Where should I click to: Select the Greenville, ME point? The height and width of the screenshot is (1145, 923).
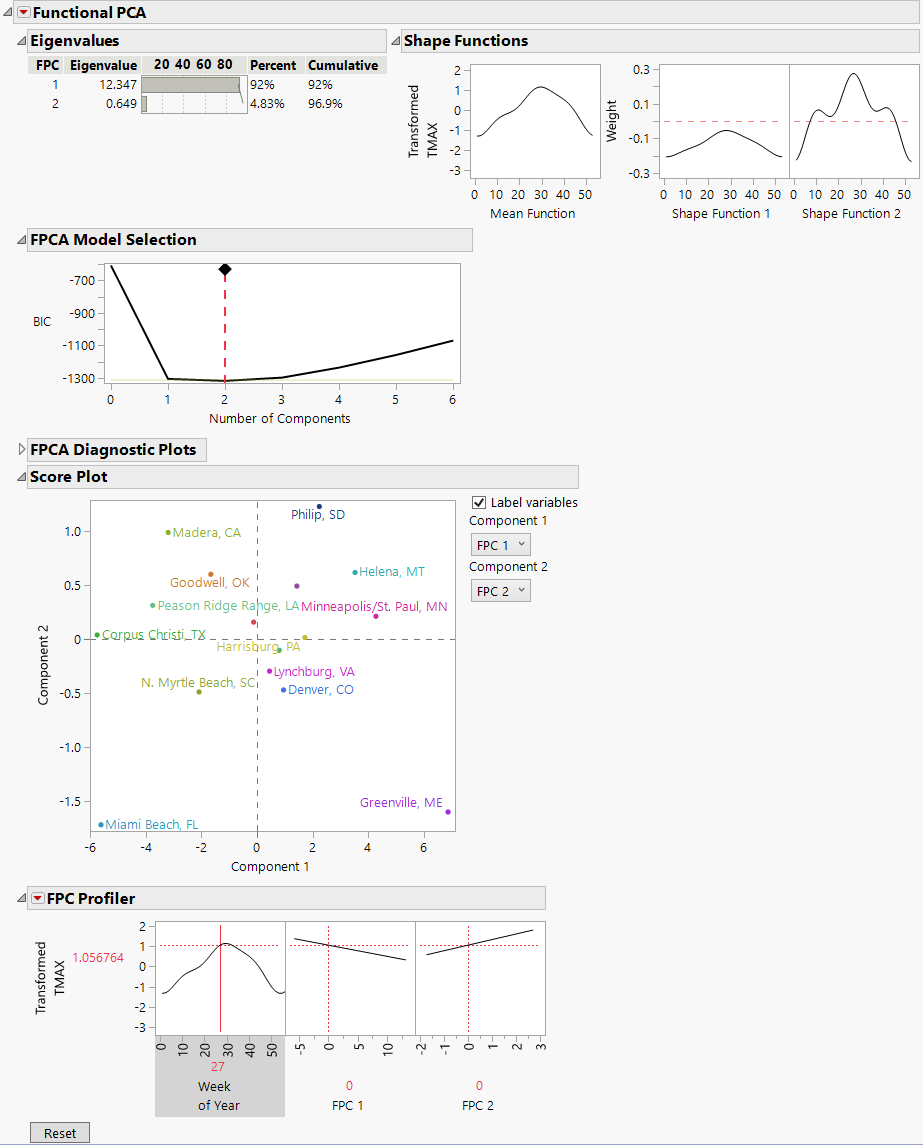[x=447, y=812]
